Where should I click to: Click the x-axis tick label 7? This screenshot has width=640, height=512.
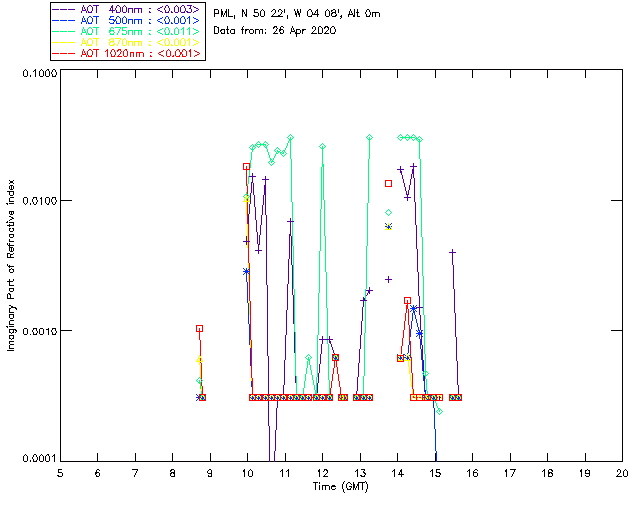coord(135,474)
